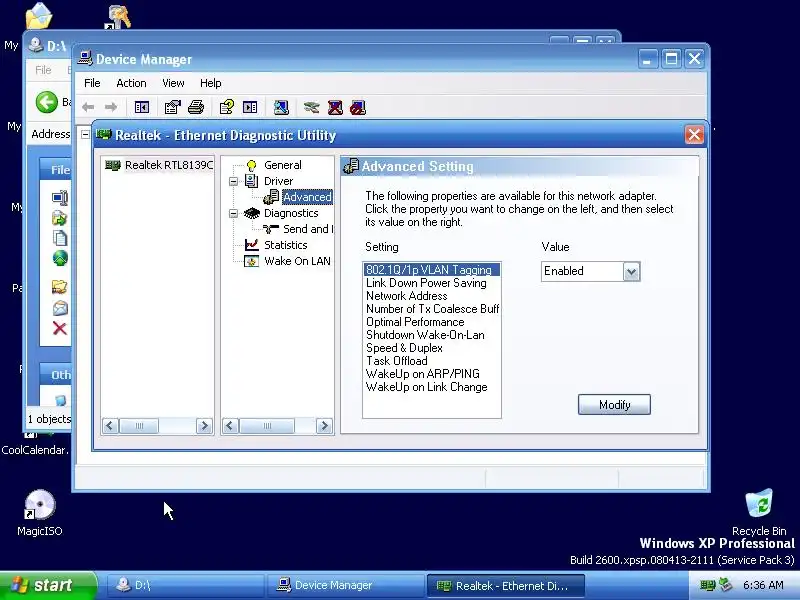800x600 pixels.
Task: Select 802.1Q/1p VLAN Tagging setting
Action: coord(432,270)
